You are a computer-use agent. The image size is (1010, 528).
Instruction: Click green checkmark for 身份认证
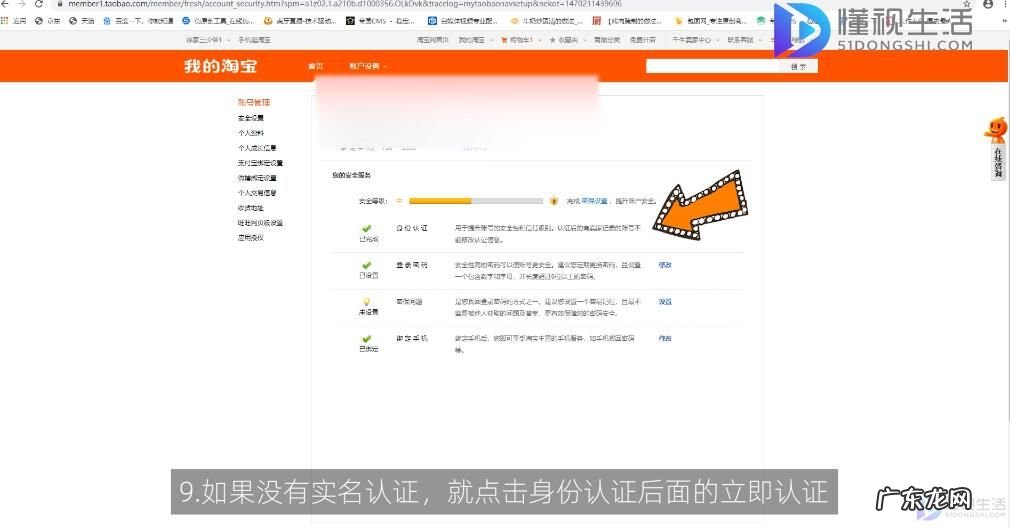367,229
